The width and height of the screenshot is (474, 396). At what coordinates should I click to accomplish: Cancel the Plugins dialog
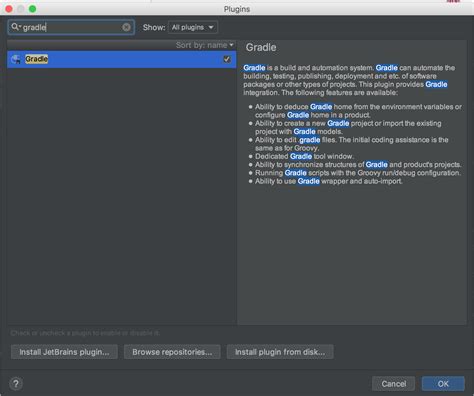click(393, 384)
